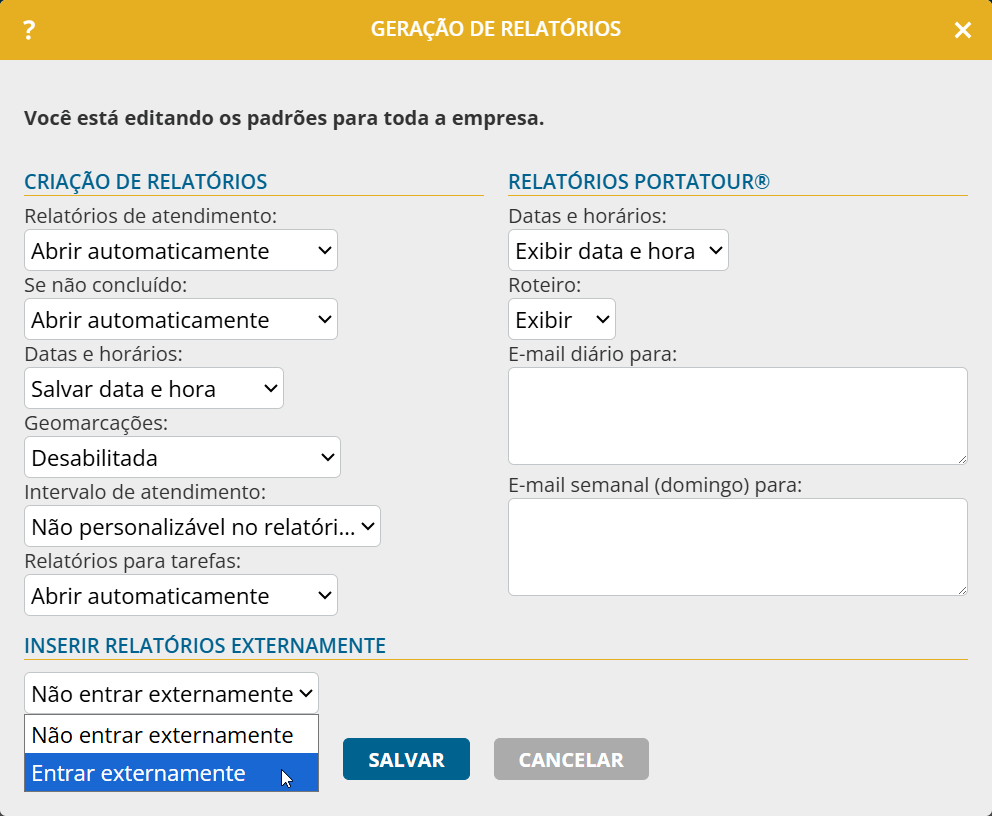992x816 pixels.
Task: Open the Geomarcações dropdown set to Desabilitada
Action: (x=182, y=458)
